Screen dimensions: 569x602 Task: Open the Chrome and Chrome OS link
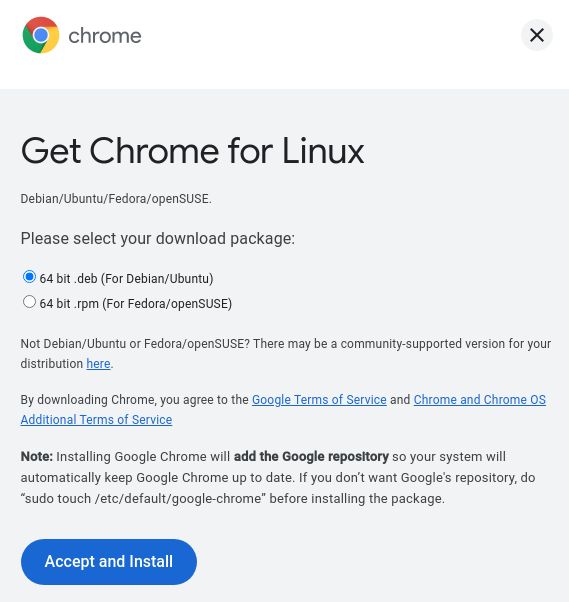click(x=480, y=400)
